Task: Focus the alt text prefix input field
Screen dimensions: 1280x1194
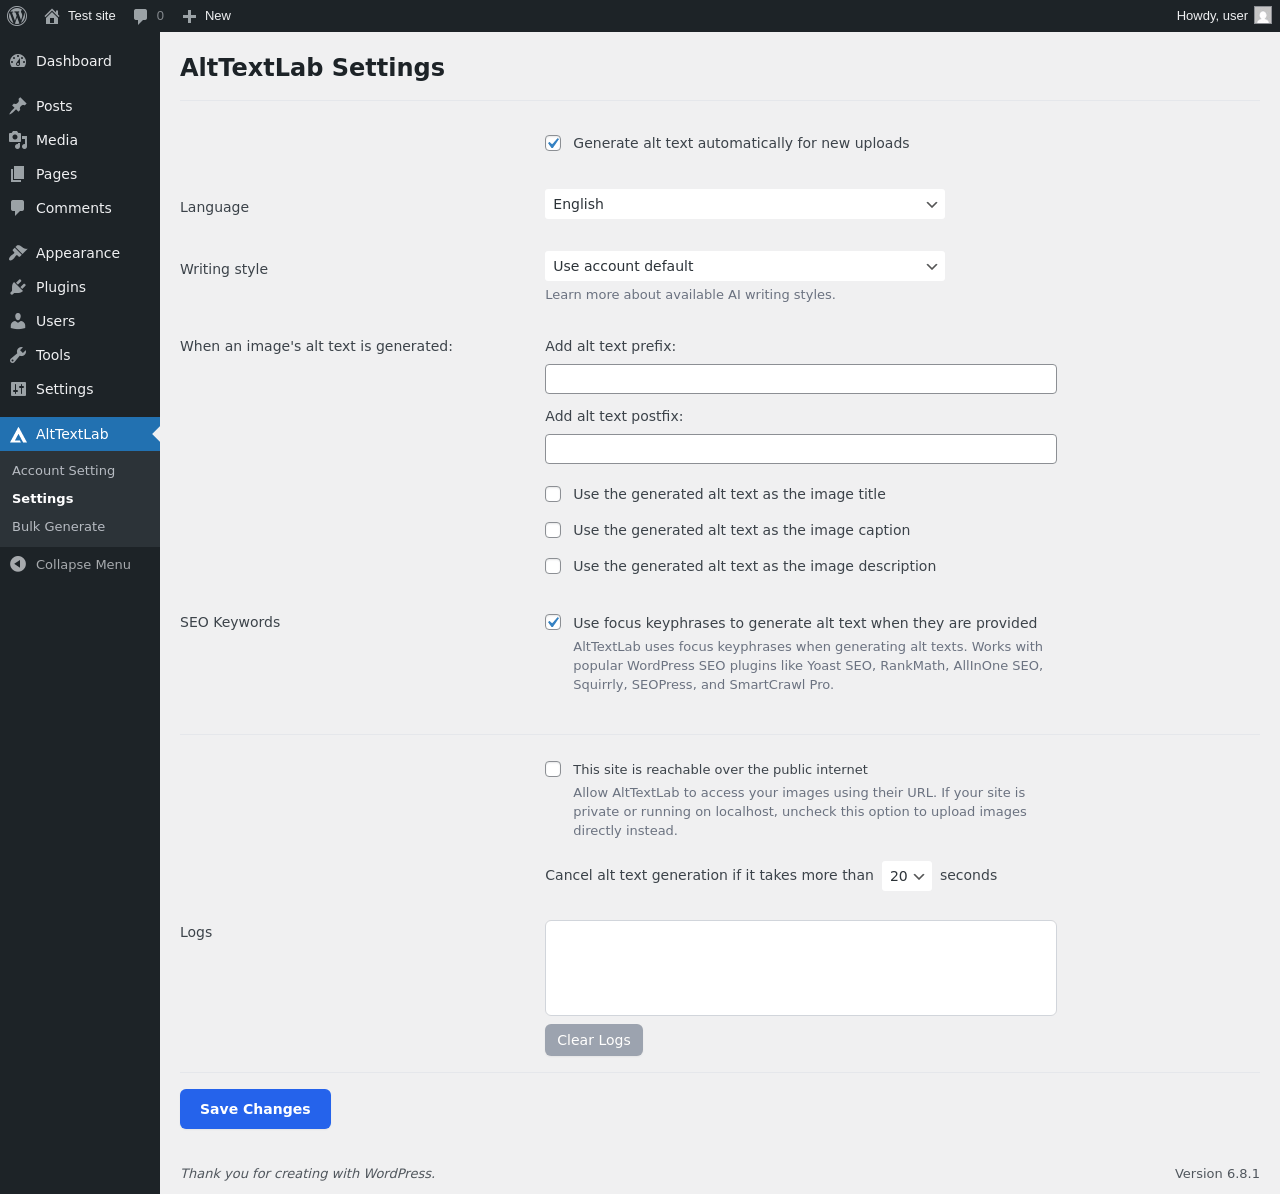Action: pyautogui.click(x=801, y=379)
